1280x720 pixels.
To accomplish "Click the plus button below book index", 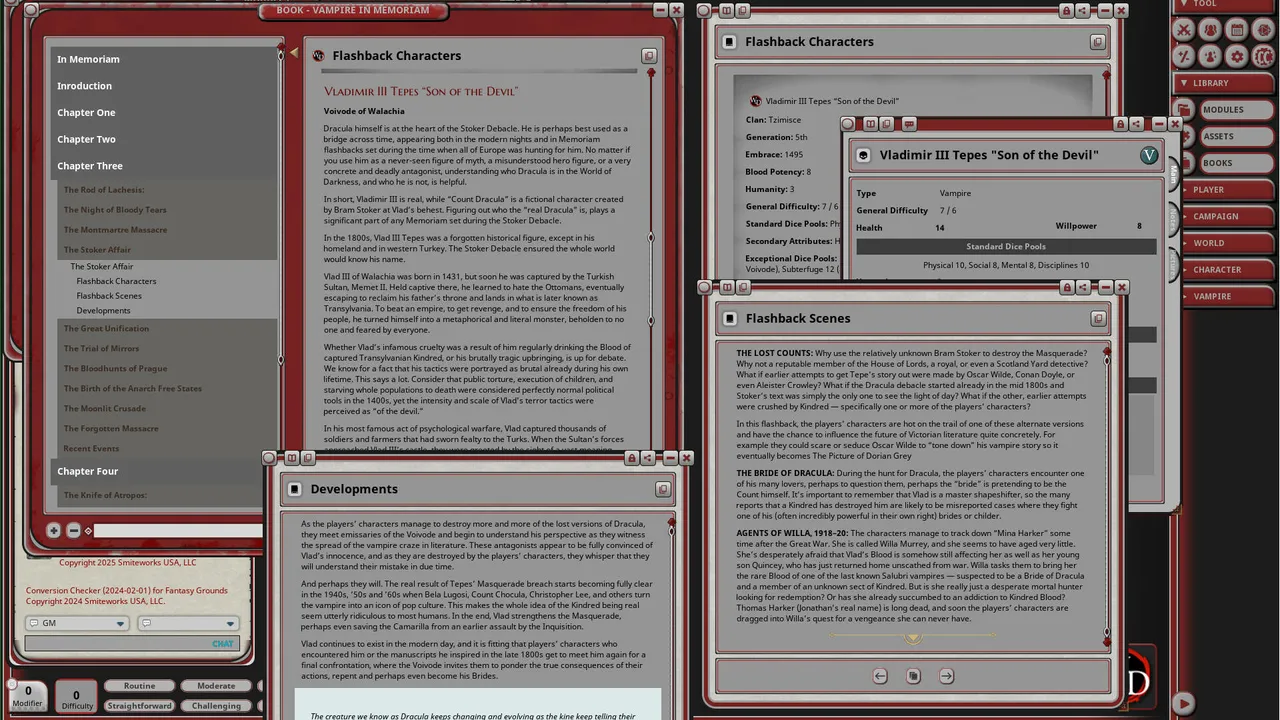I will tap(53, 530).
